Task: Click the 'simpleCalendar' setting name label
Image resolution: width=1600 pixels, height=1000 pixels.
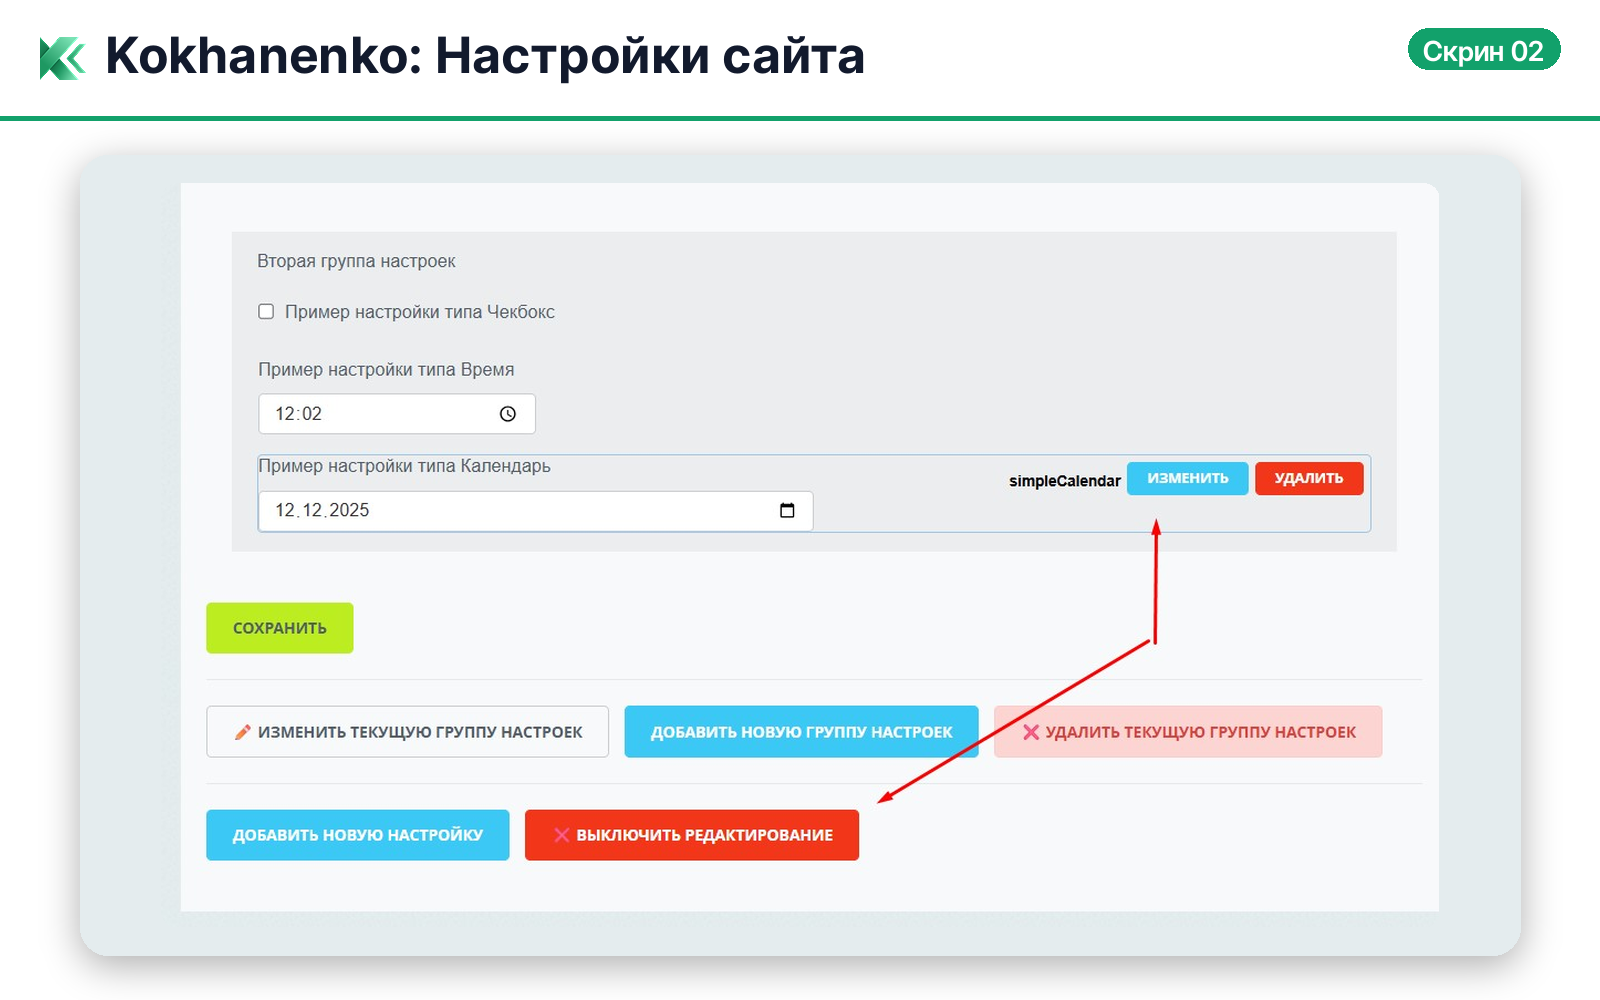Action: 1064,481
